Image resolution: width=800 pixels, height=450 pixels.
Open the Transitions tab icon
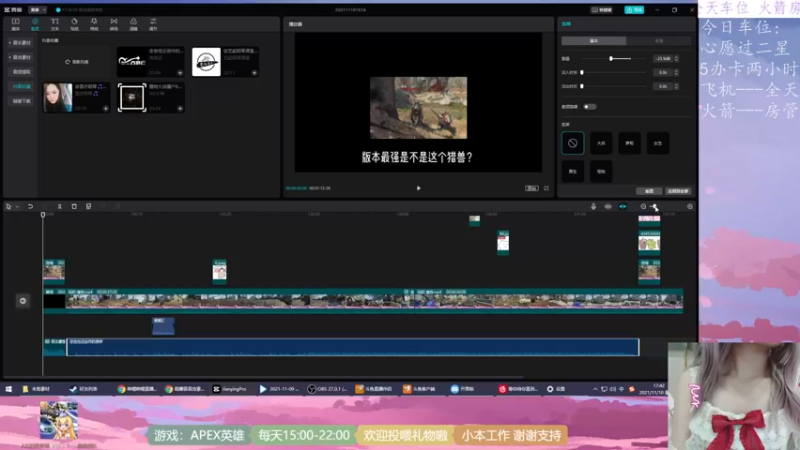(114, 23)
